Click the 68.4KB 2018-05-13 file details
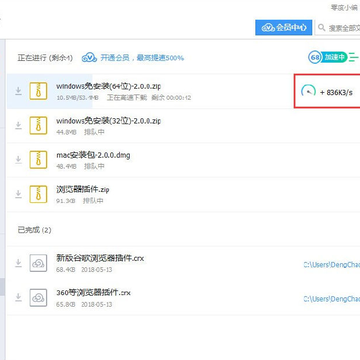The image size is (360, 360). tap(84, 270)
